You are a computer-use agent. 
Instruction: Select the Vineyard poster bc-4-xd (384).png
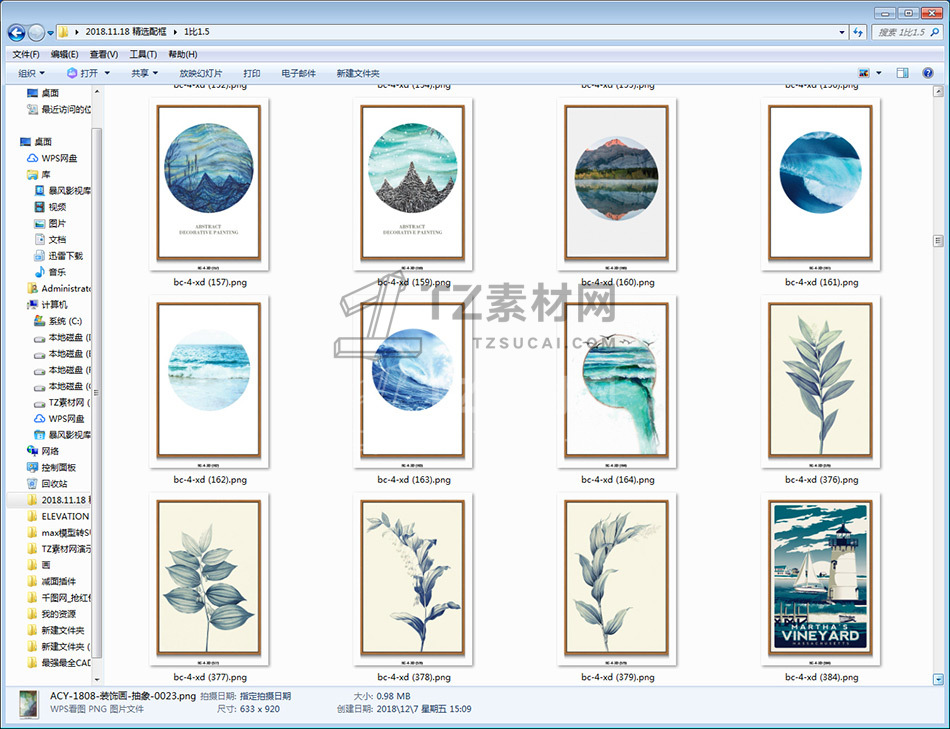point(820,579)
